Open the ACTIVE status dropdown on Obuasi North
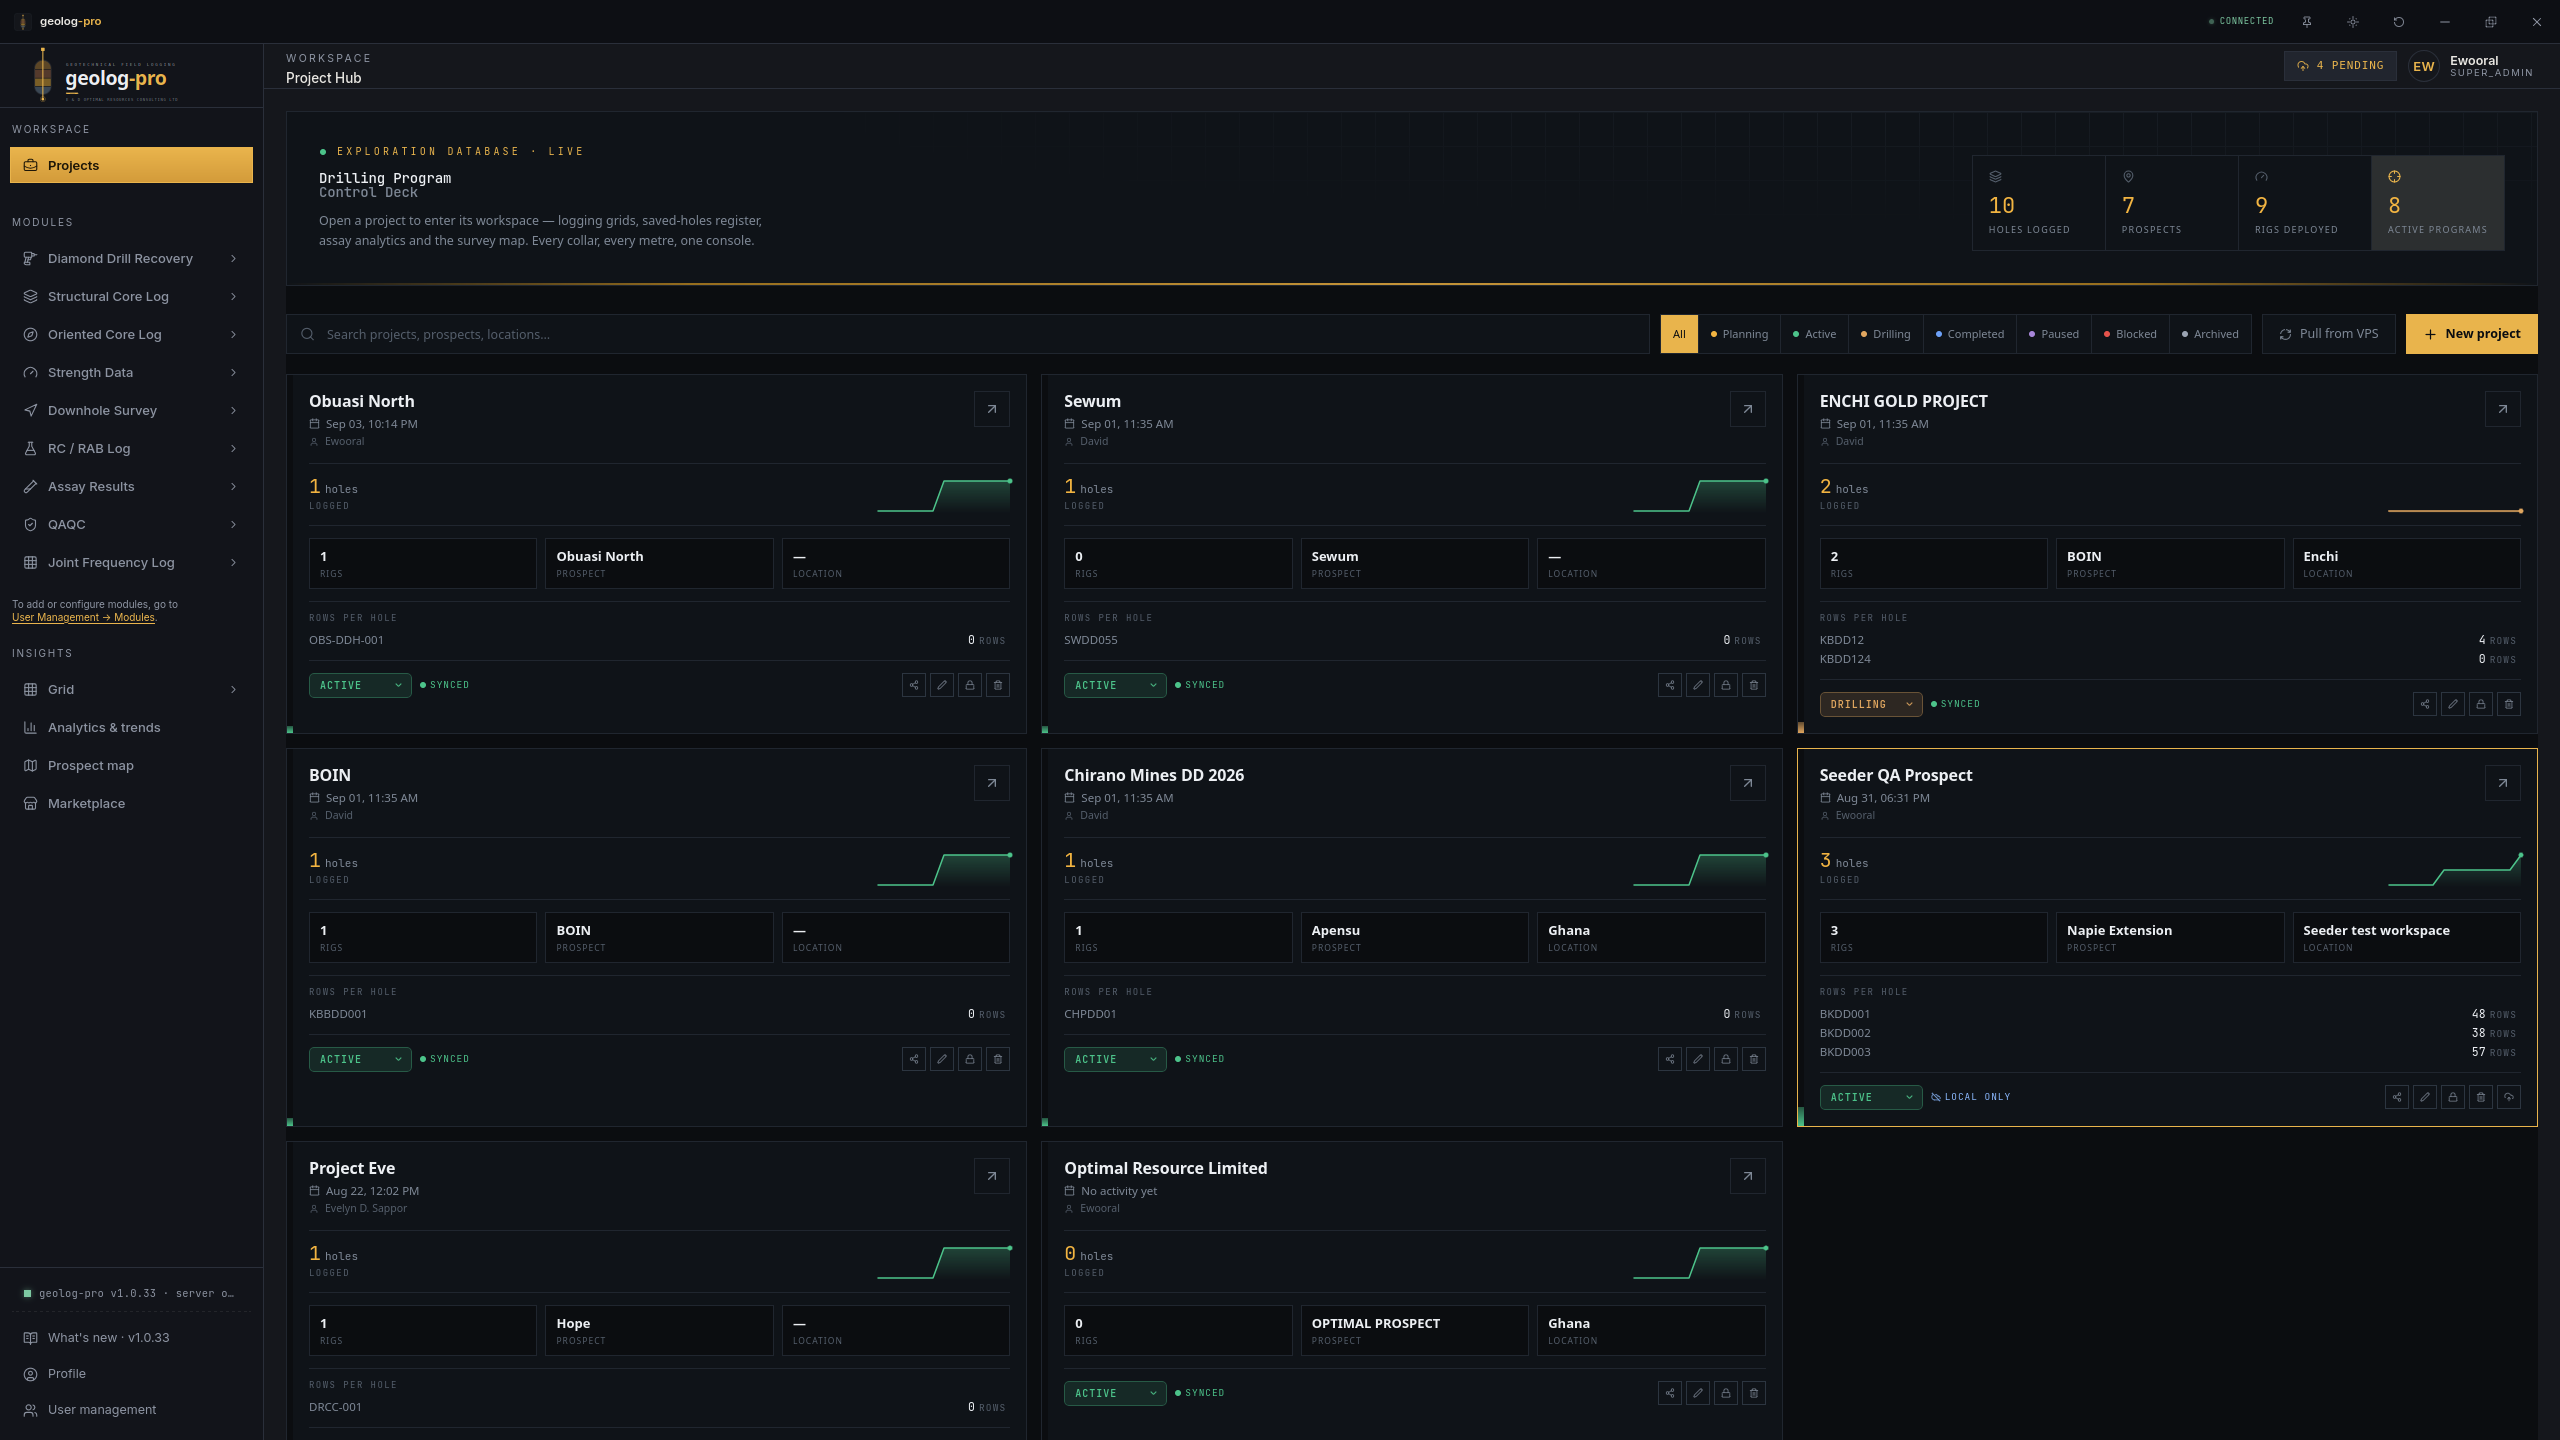 click(360, 685)
